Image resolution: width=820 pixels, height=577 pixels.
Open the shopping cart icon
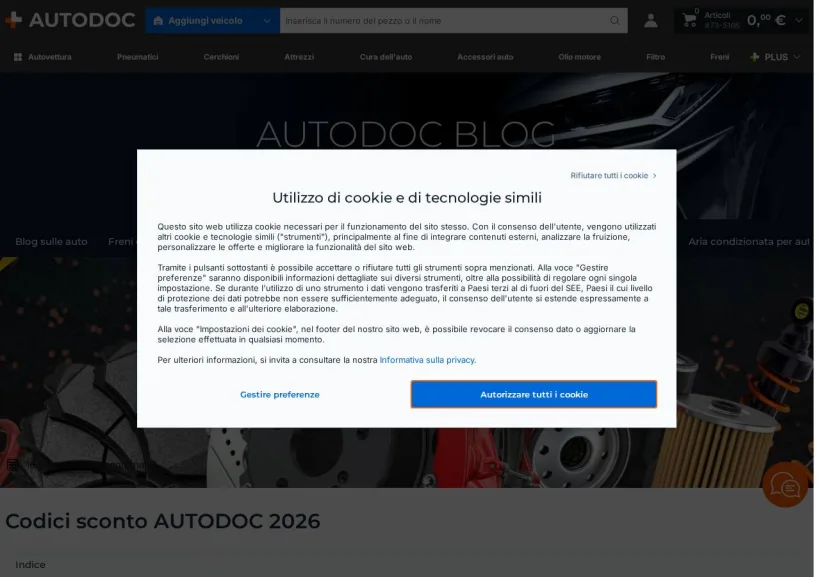(689, 20)
